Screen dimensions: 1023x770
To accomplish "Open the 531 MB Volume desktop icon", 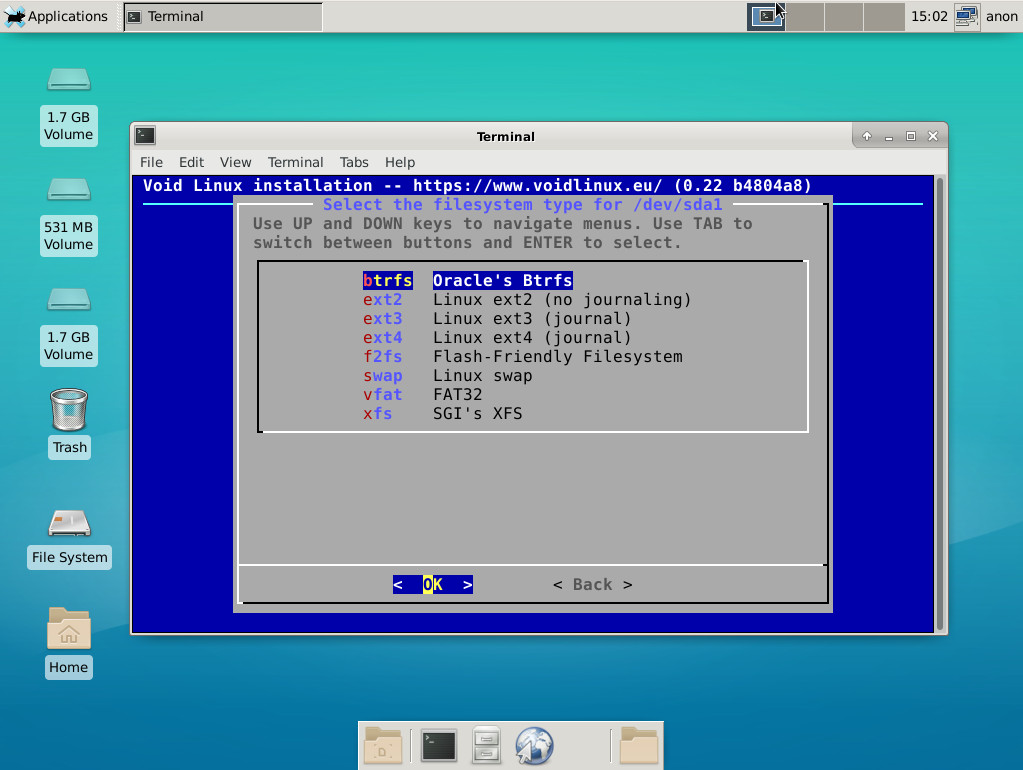I will pyautogui.click(x=69, y=217).
